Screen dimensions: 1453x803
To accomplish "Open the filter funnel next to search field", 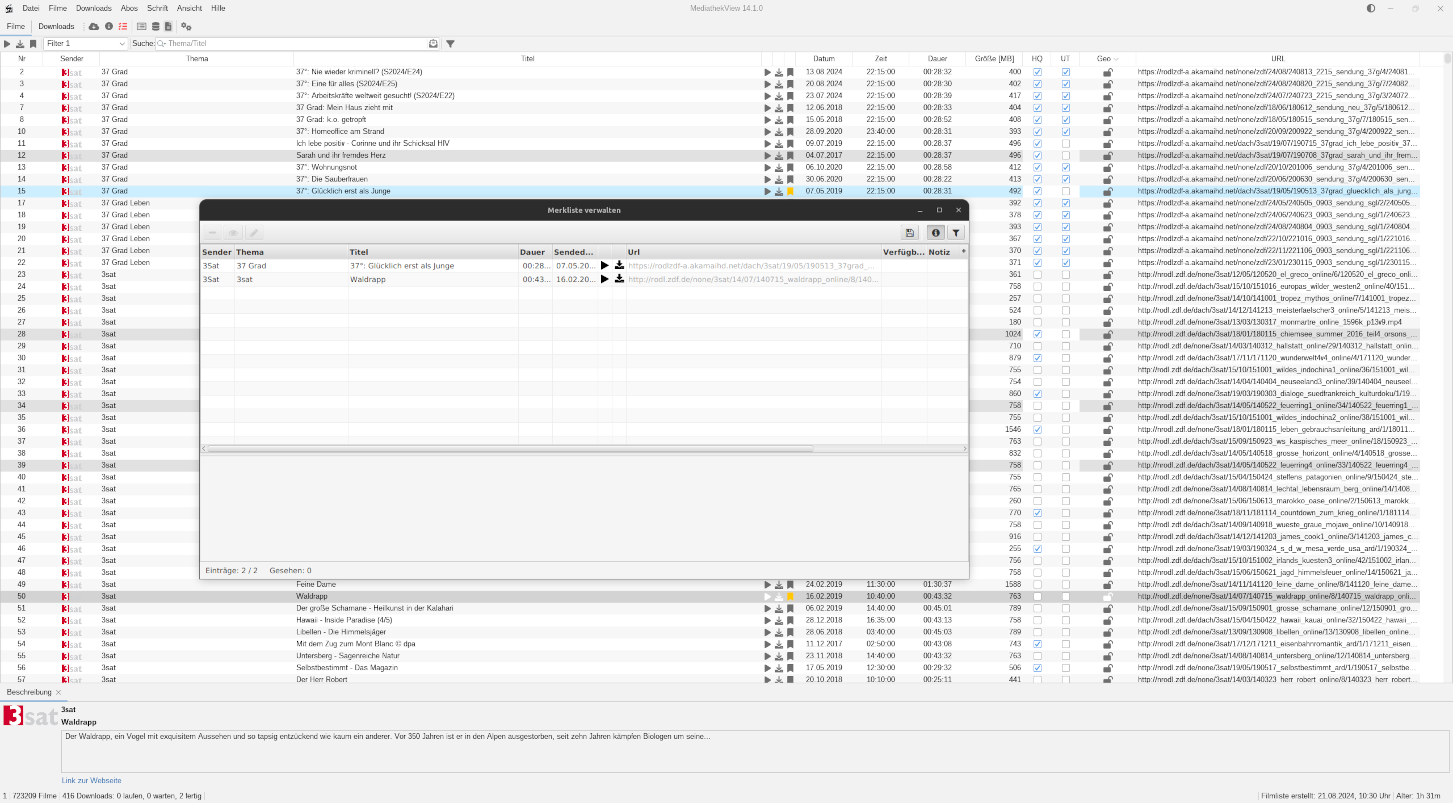I will [x=450, y=44].
